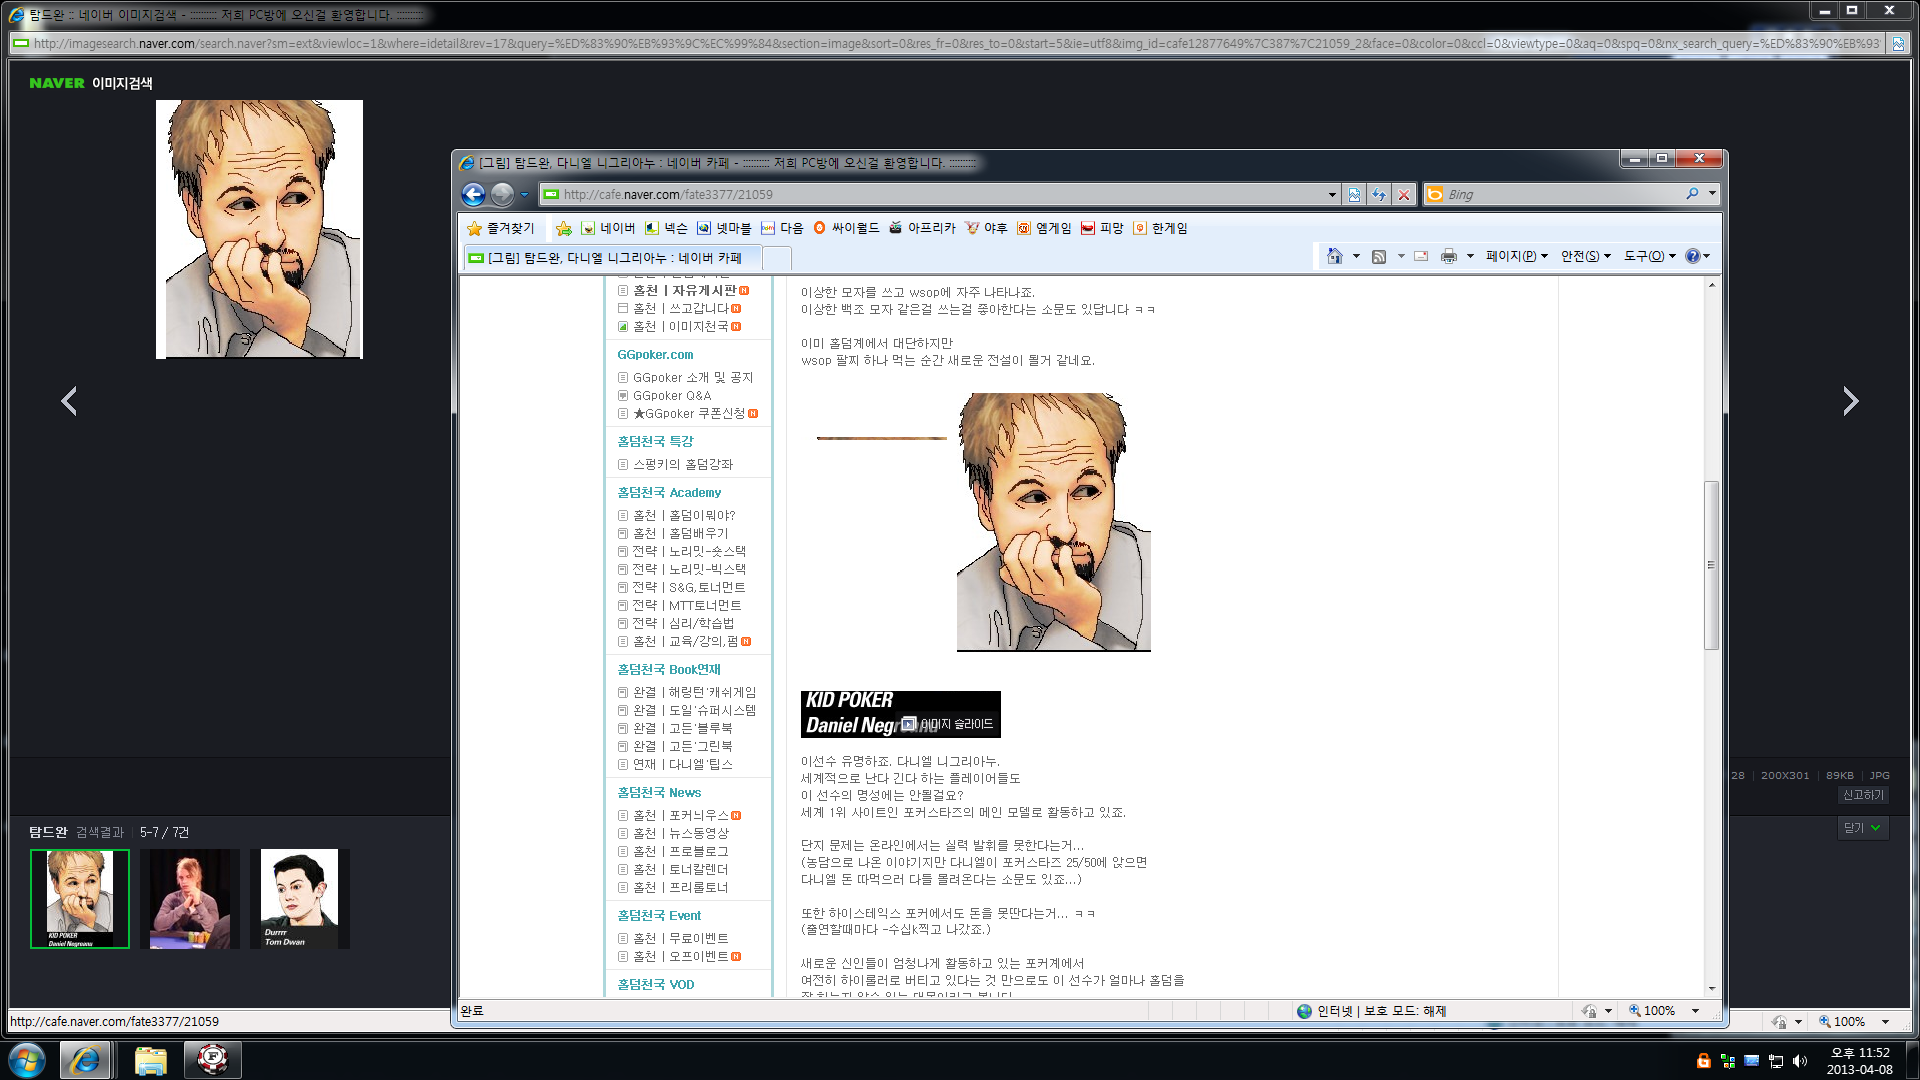Viewport: 1920px width, 1080px height.
Task: Open the 홀덤천국 News section heading
Action: tap(659, 793)
